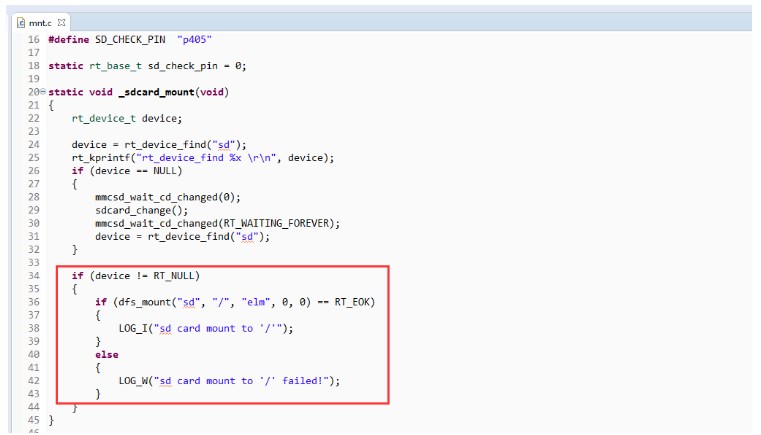Screen dimensions: 761x435
Task: Click line number 16 in the gutter
Action: [33, 40]
